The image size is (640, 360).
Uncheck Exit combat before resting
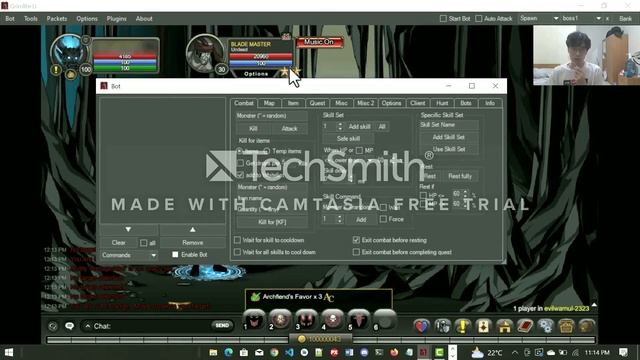pos(356,240)
